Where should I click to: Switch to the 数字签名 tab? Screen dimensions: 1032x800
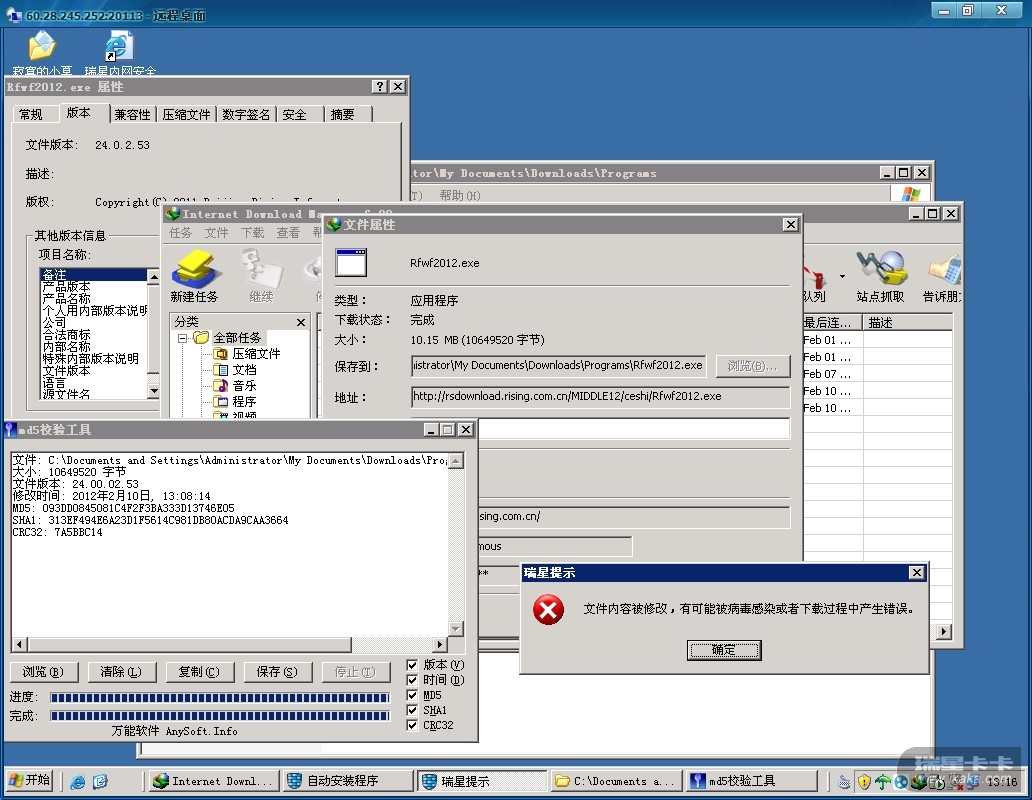pos(246,114)
